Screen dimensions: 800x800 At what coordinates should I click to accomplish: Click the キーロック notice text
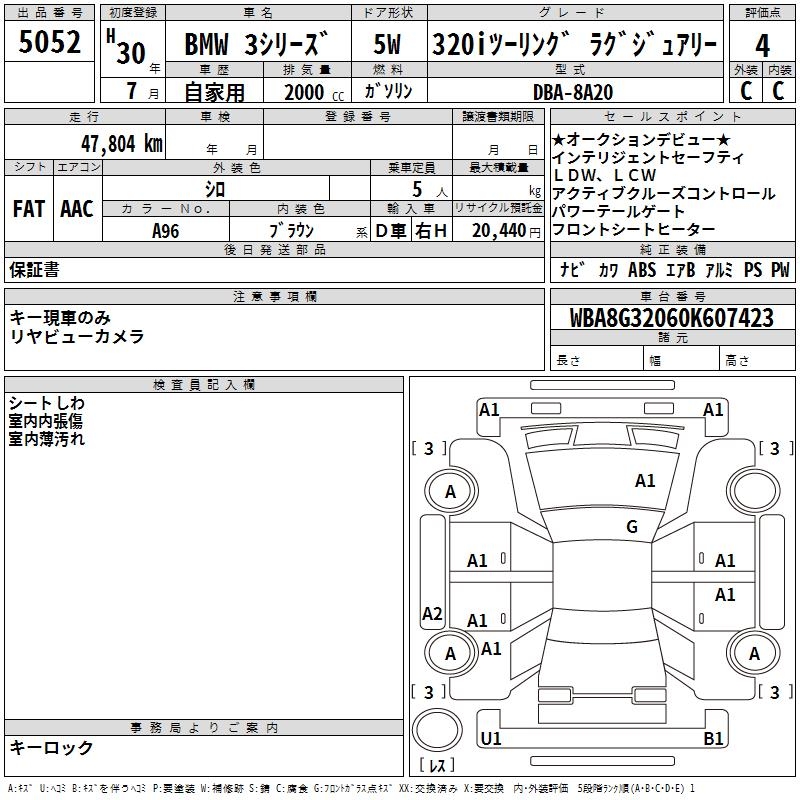(51, 748)
